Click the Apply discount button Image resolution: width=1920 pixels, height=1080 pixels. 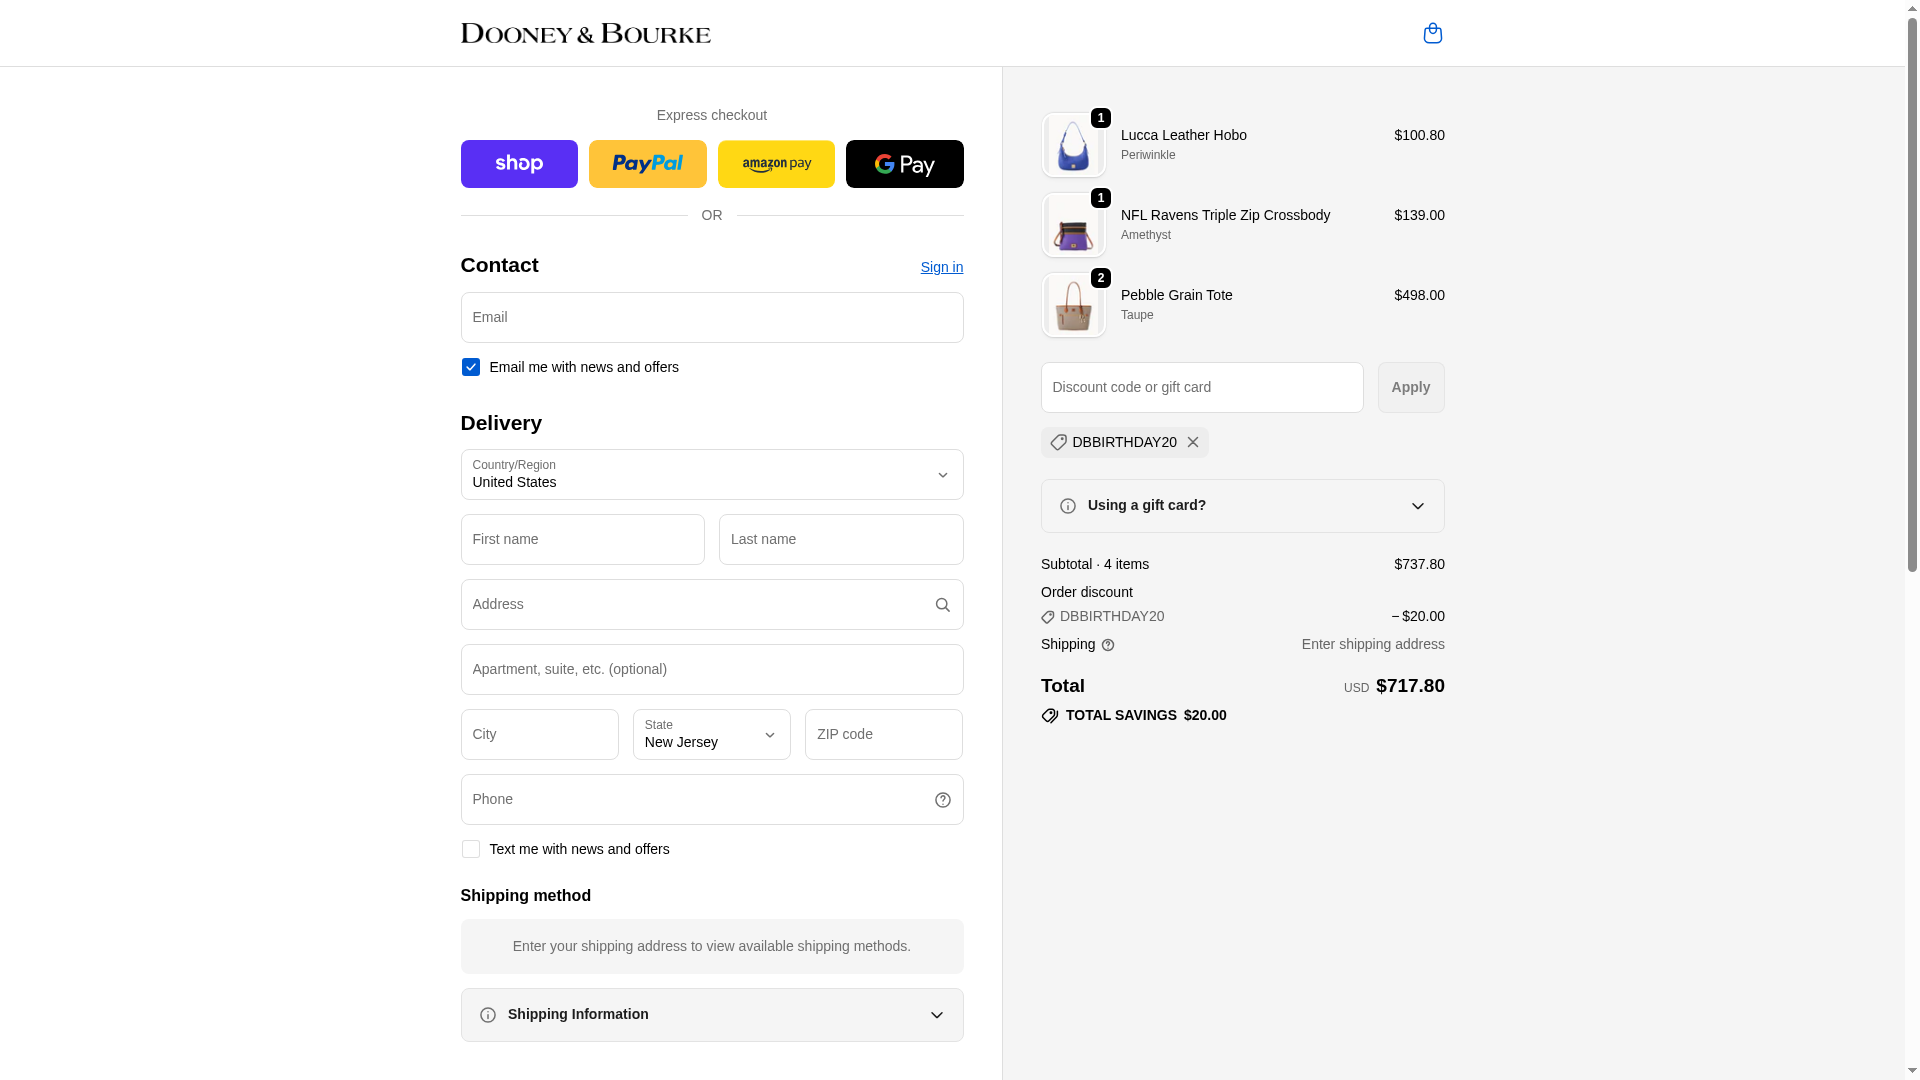coord(1410,387)
